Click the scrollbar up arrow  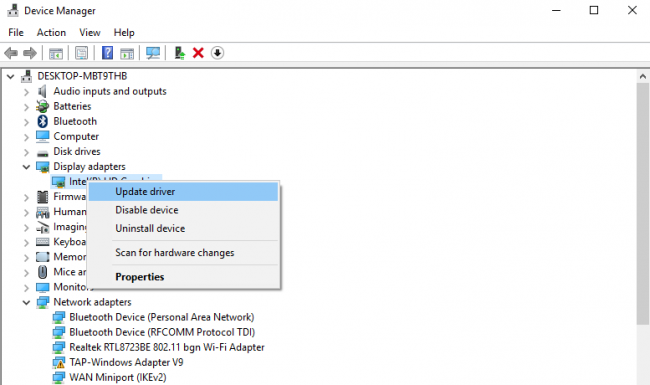[643, 76]
